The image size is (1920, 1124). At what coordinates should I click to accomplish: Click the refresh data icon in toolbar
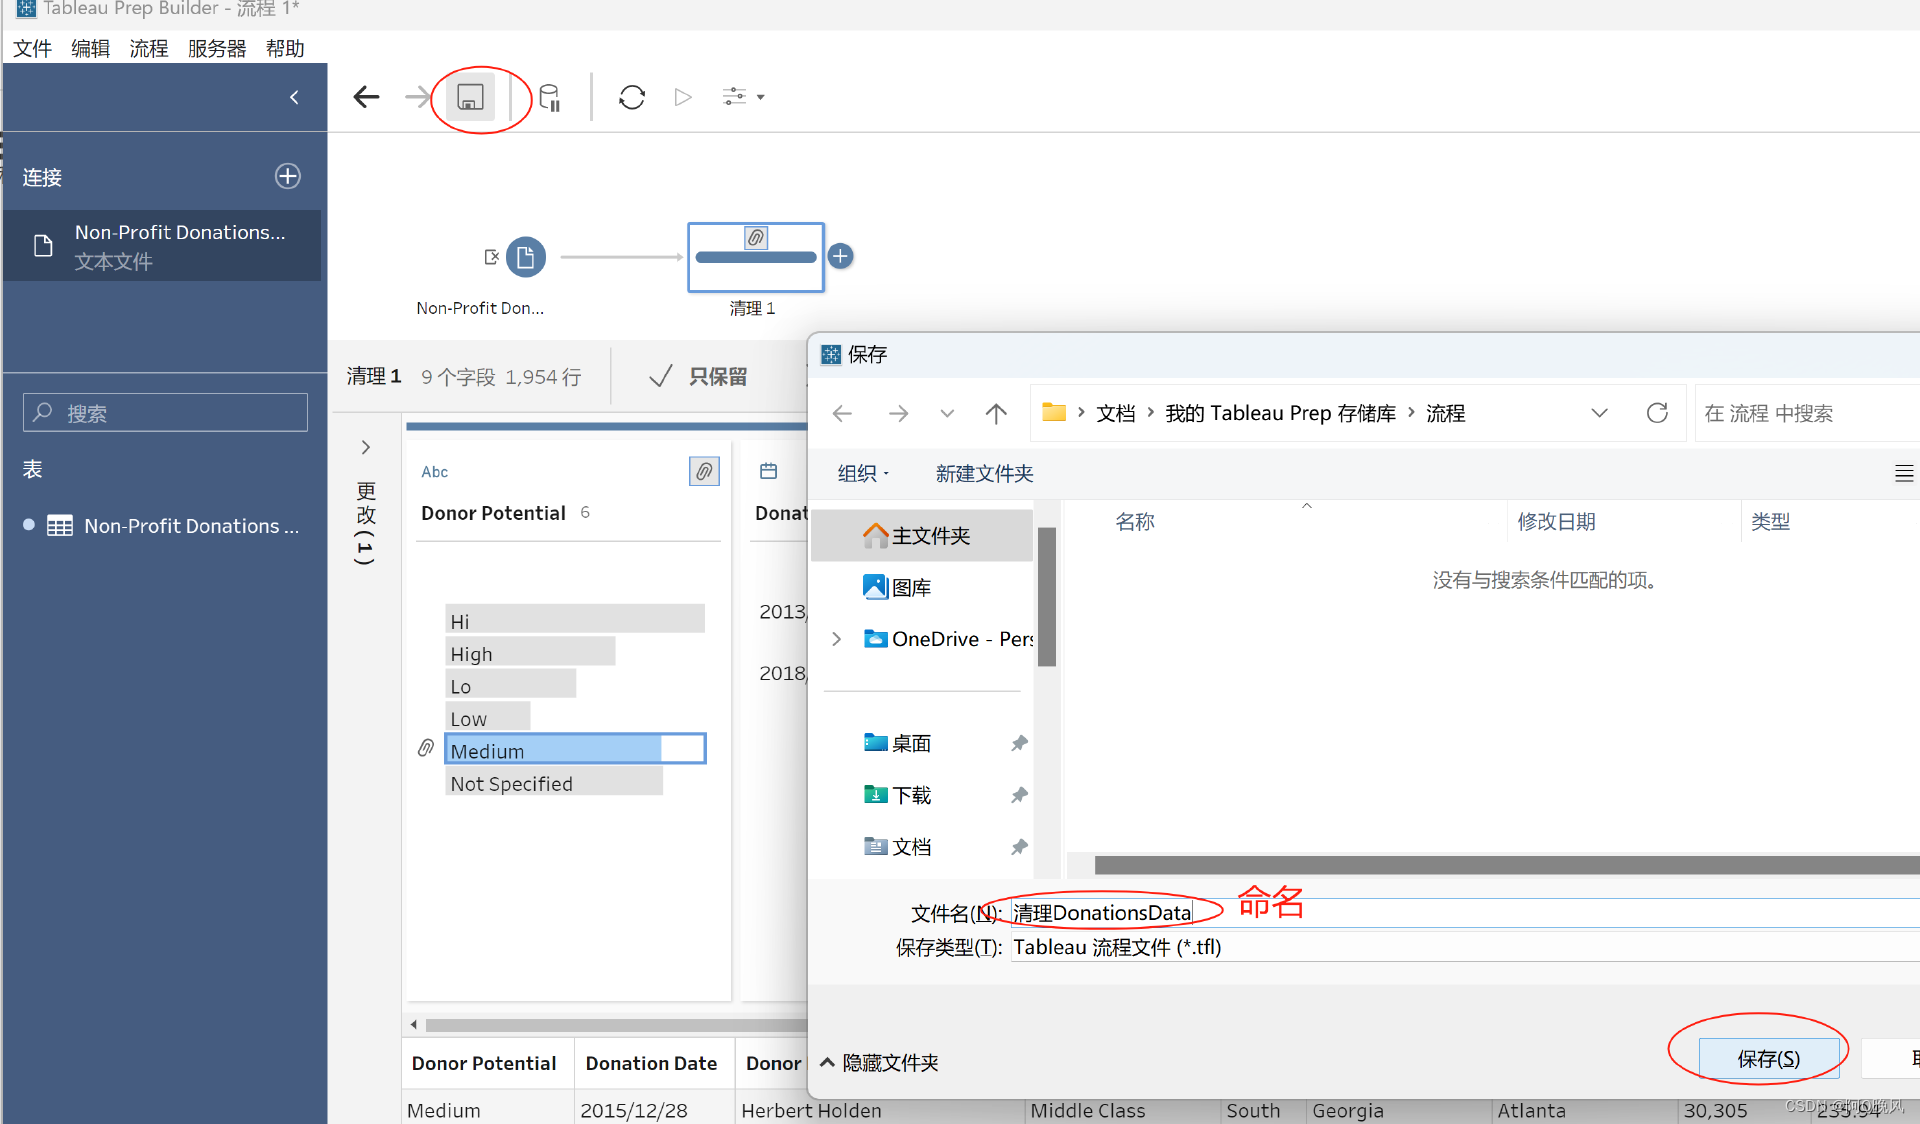632,97
